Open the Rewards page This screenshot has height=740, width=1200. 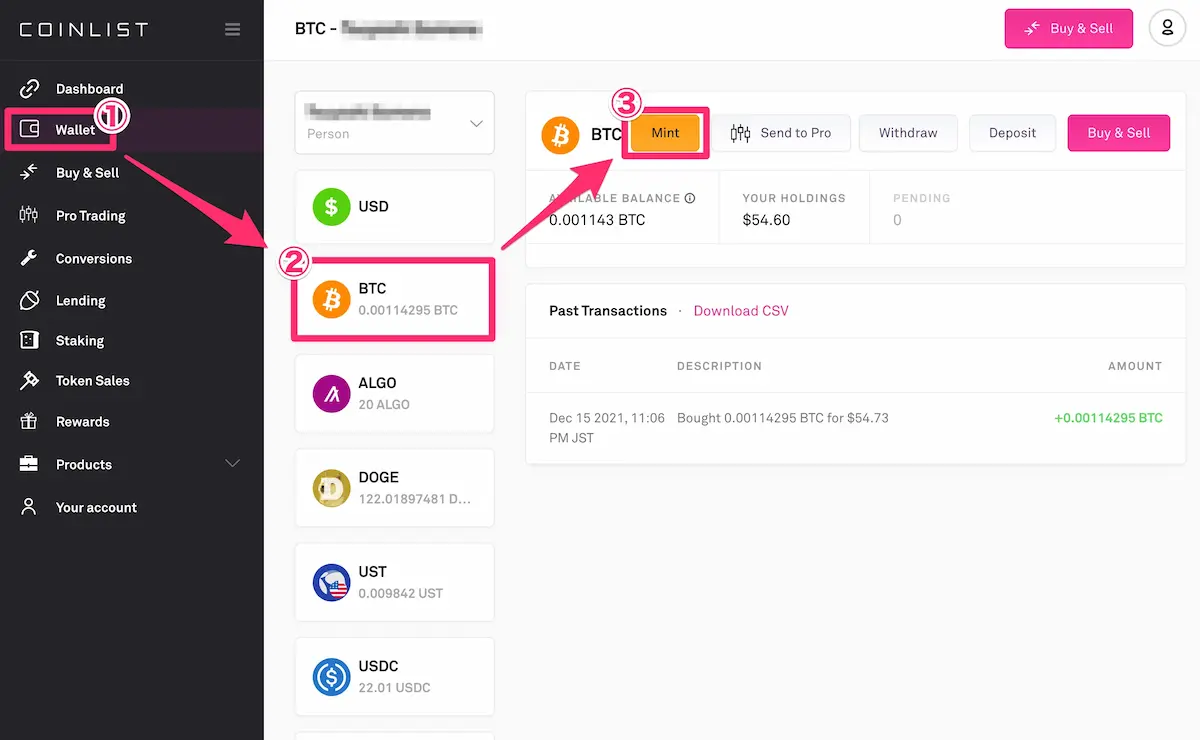point(83,422)
